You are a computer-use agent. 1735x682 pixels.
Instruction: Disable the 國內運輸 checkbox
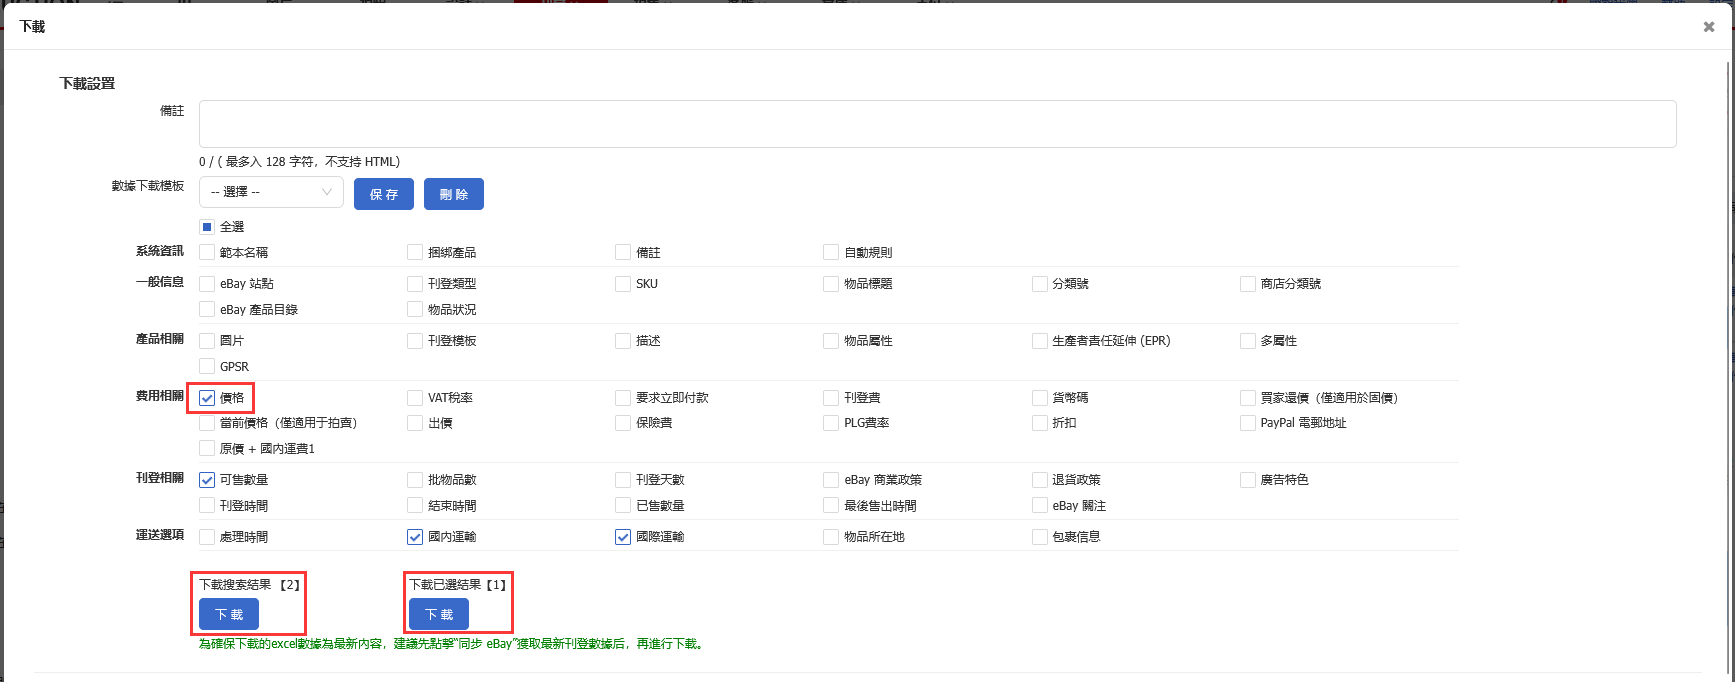415,537
